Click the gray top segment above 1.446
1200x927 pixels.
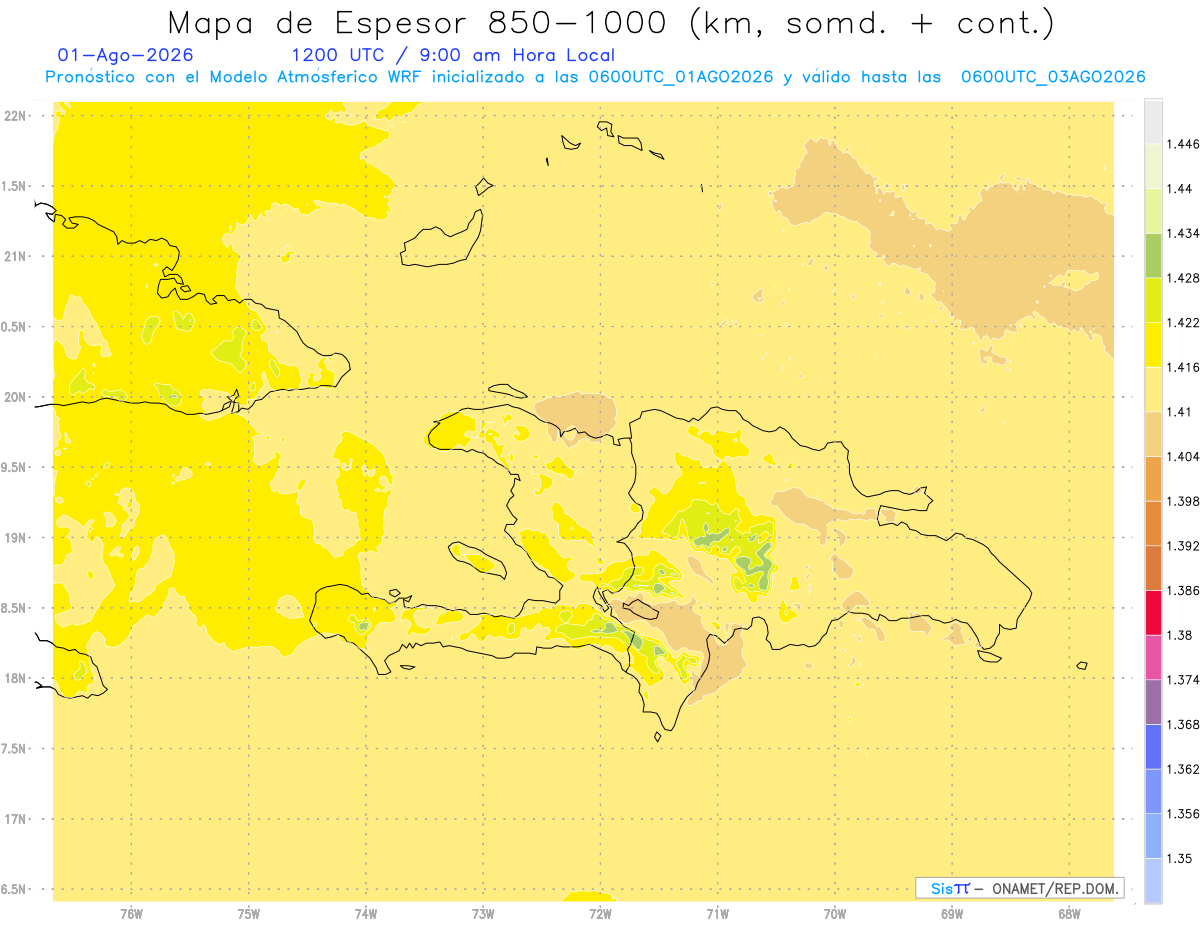pyautogui.click(x=1154, y=122)
